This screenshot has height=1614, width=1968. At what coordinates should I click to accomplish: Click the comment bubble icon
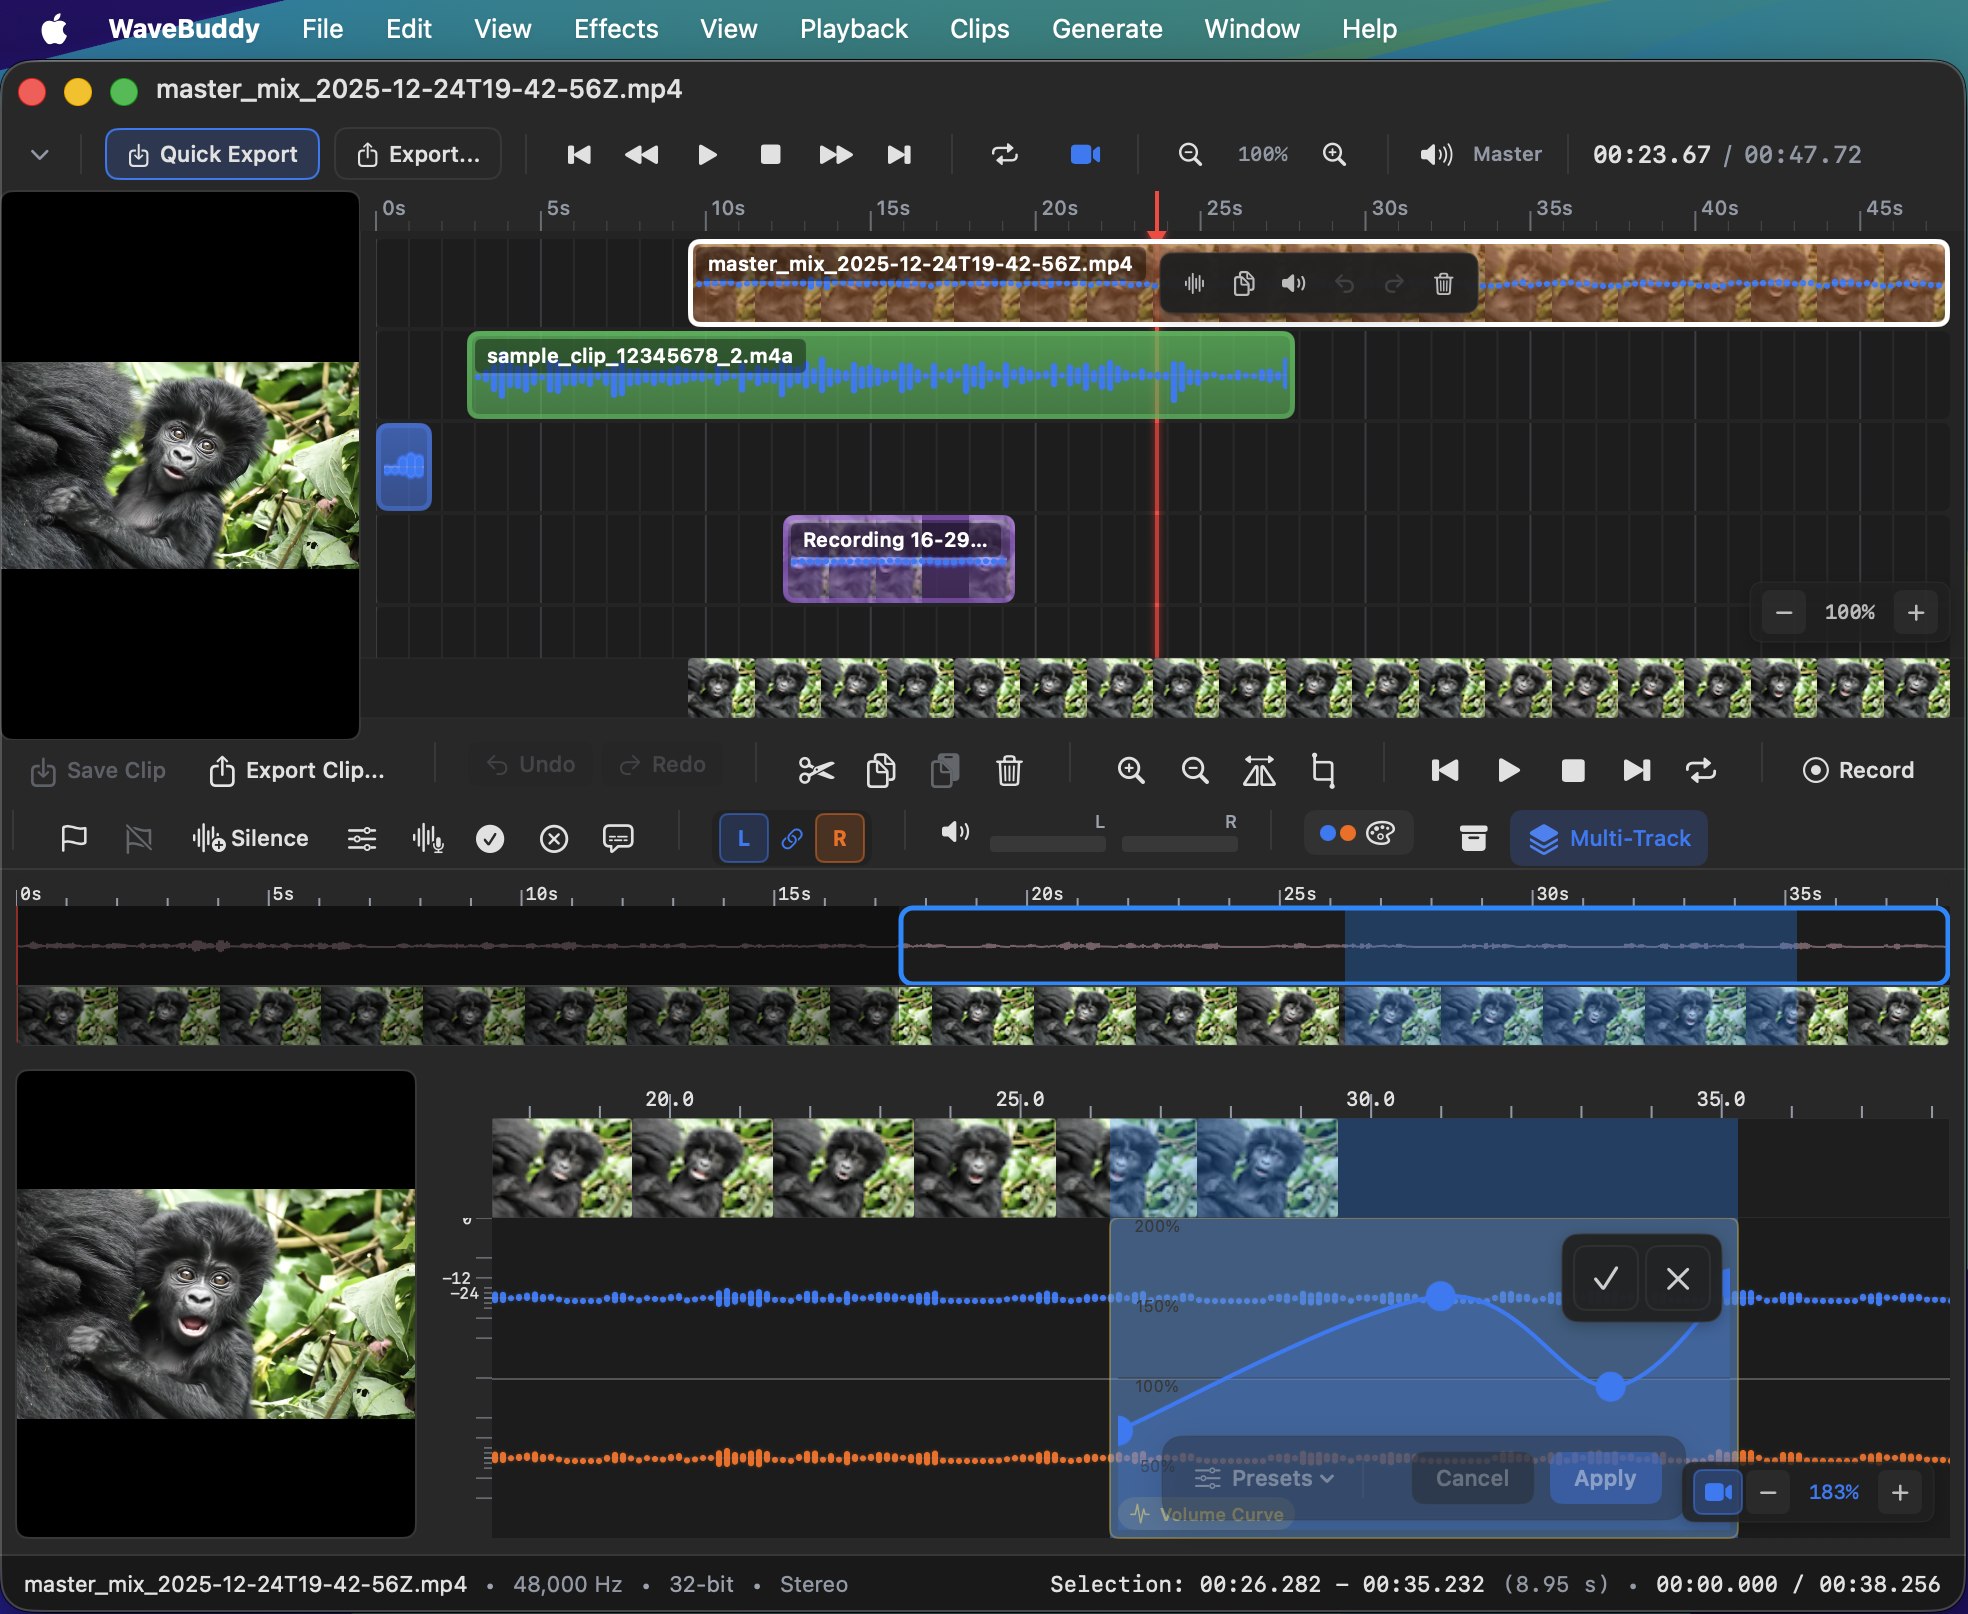[618, 838]
